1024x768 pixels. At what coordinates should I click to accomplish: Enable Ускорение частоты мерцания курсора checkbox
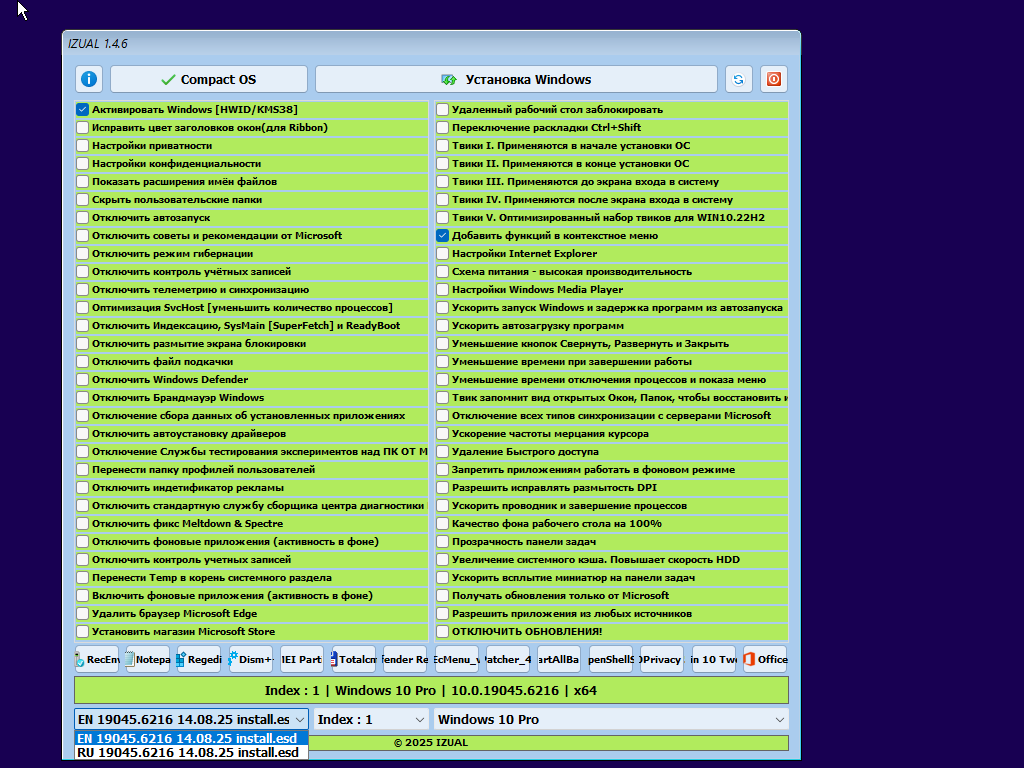pyautogui.click(x=443, y=434)
